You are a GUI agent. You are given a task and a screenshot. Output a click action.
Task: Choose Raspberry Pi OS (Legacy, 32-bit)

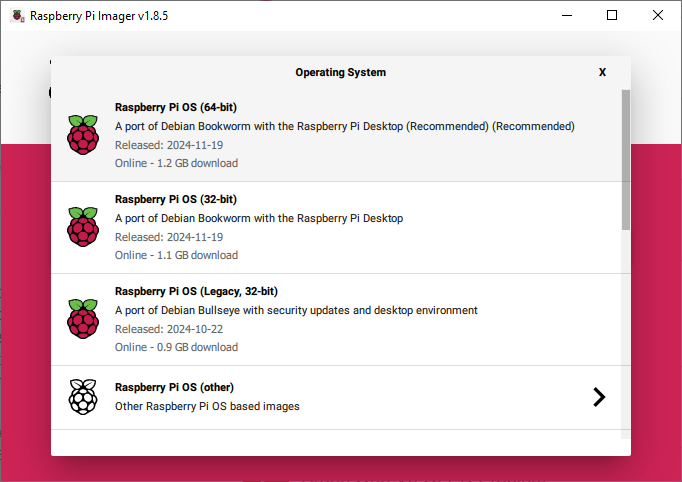[x=336, y=320]
